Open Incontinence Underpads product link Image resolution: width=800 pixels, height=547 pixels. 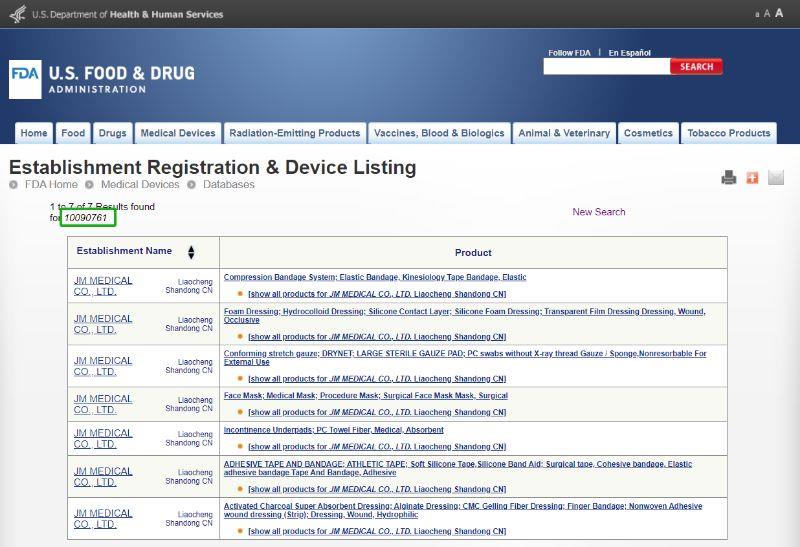coord(333,430)
